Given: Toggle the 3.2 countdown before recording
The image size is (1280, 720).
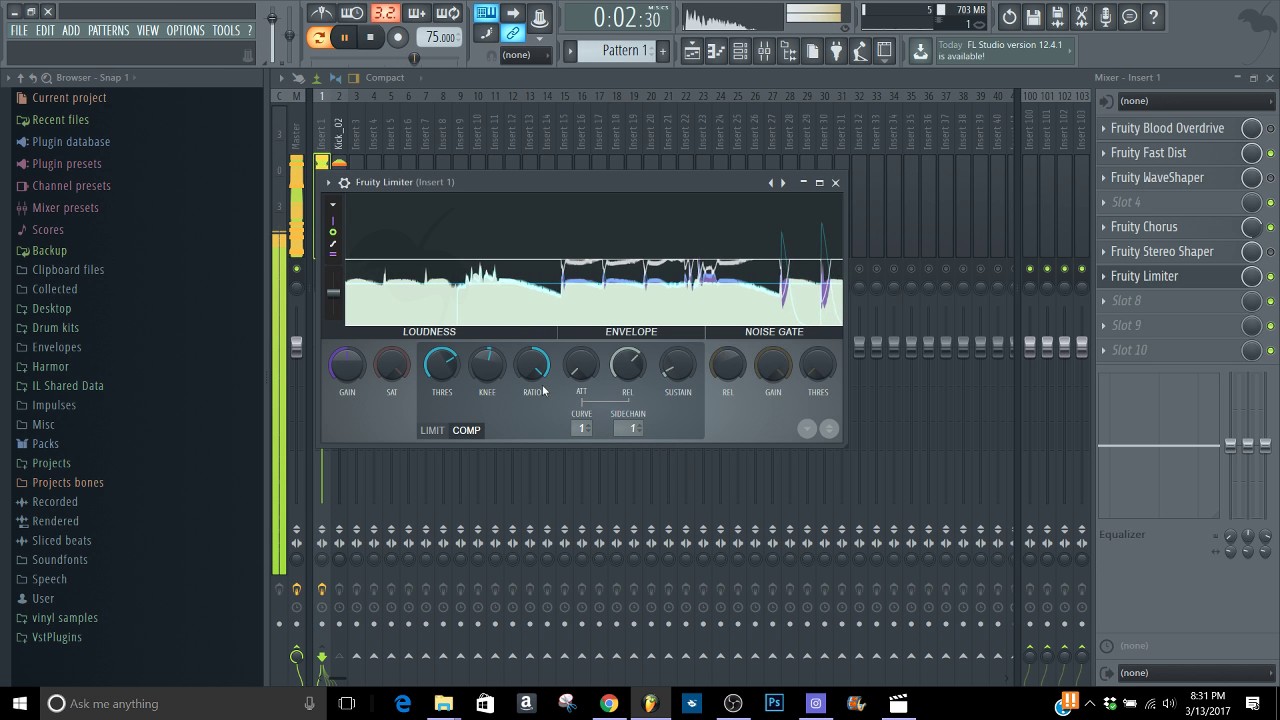Looking at the screenshot, I should click(384, 13).
